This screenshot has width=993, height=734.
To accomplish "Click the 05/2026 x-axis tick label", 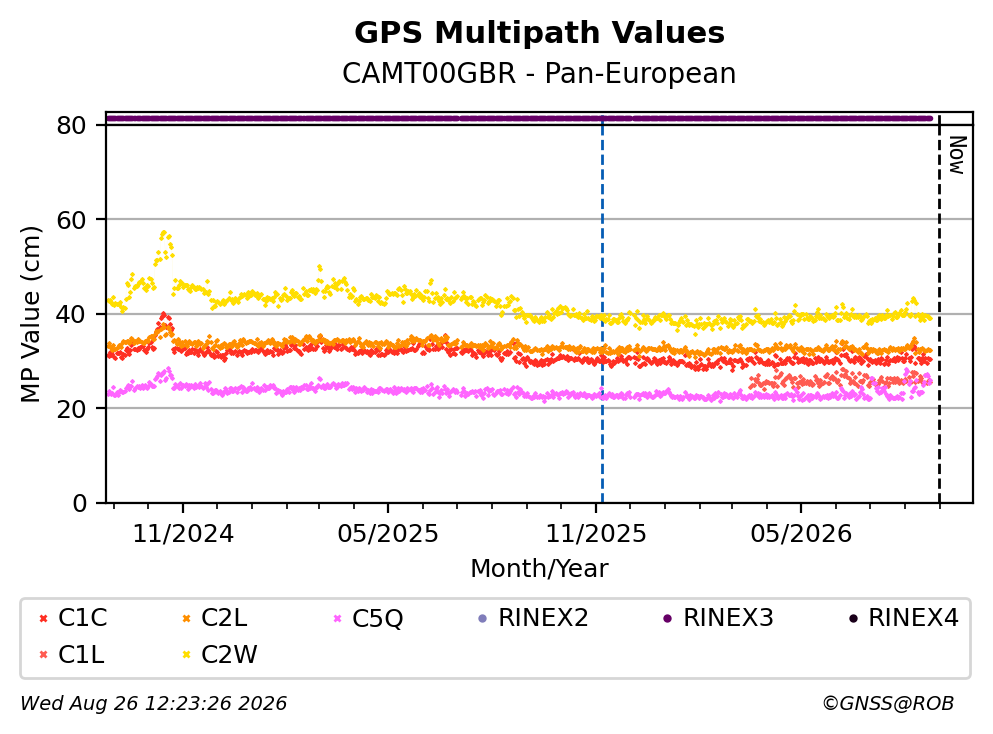I will pos(801,534).
